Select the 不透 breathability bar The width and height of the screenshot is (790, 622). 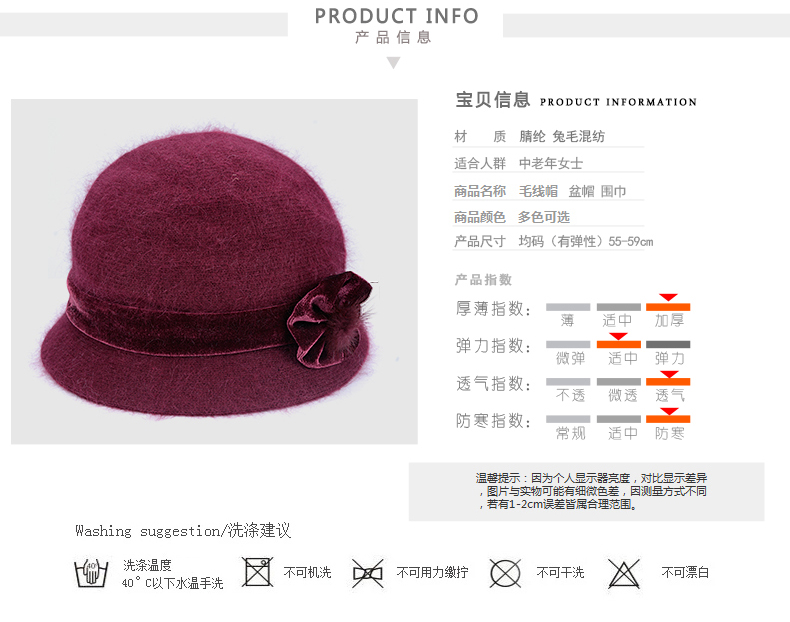pyautogui.click(x=568, y=382)
